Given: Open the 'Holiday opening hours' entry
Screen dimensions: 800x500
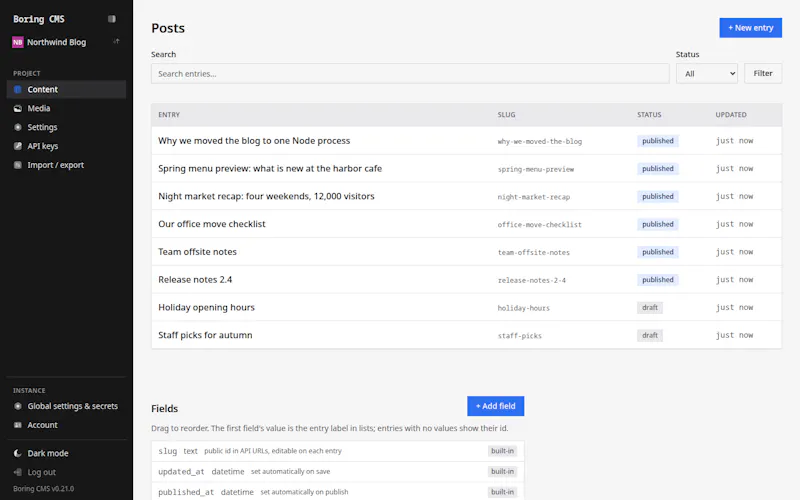Looking at the screenshot, I should [206, 307].
